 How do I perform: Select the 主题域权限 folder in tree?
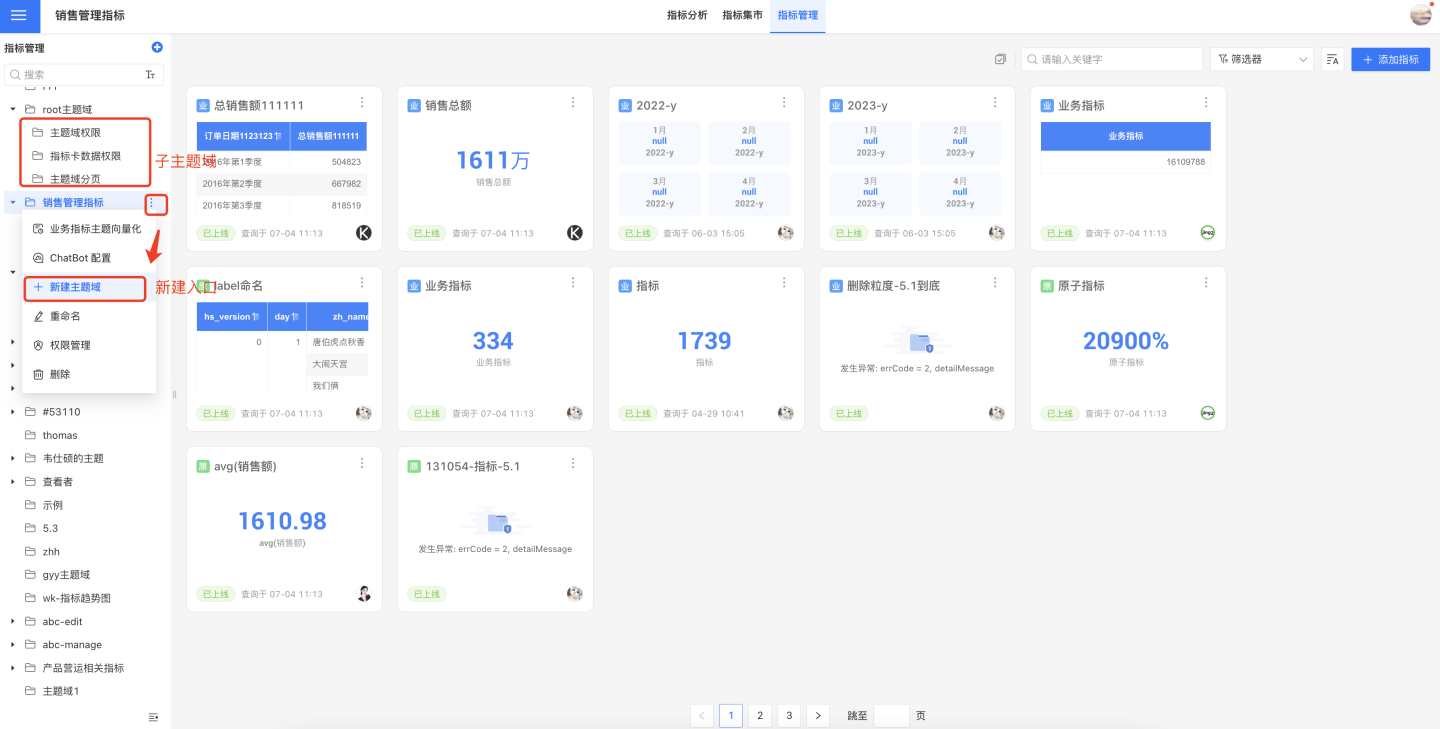coord(75,132)
